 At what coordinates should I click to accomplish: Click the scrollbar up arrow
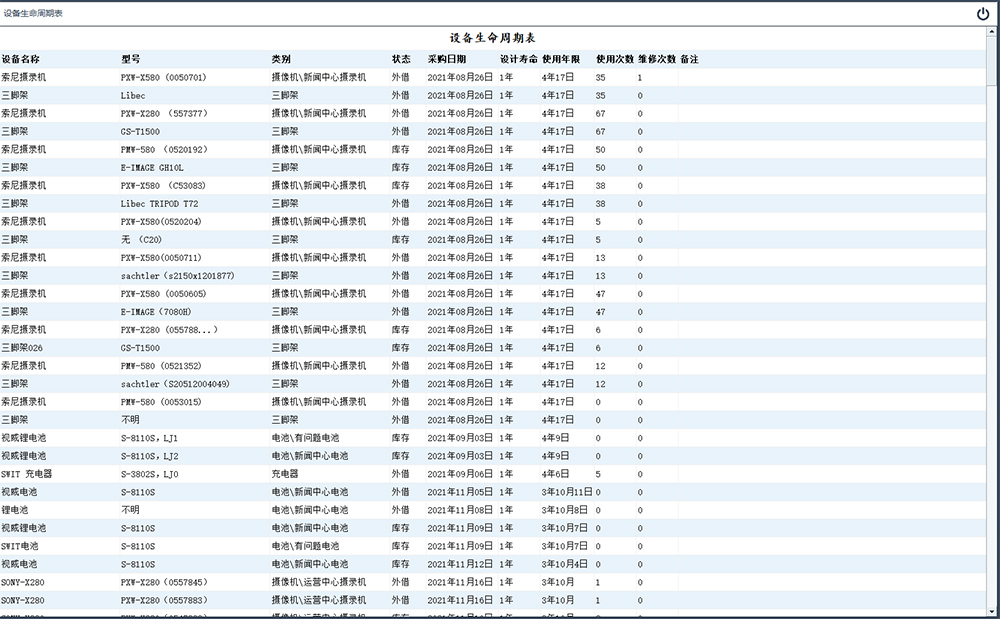point(991,33)
